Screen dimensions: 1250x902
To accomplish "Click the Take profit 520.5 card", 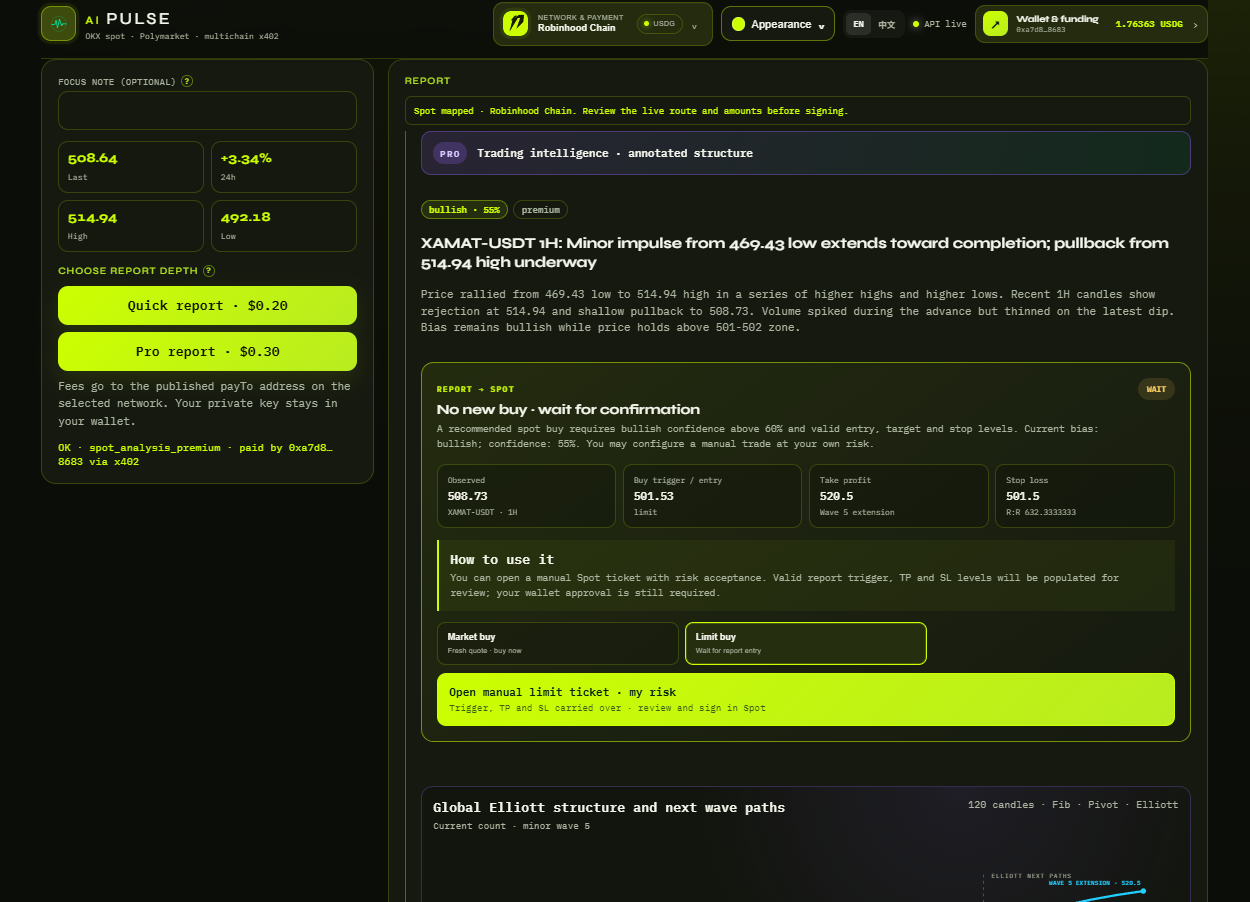I will point(898,496).
